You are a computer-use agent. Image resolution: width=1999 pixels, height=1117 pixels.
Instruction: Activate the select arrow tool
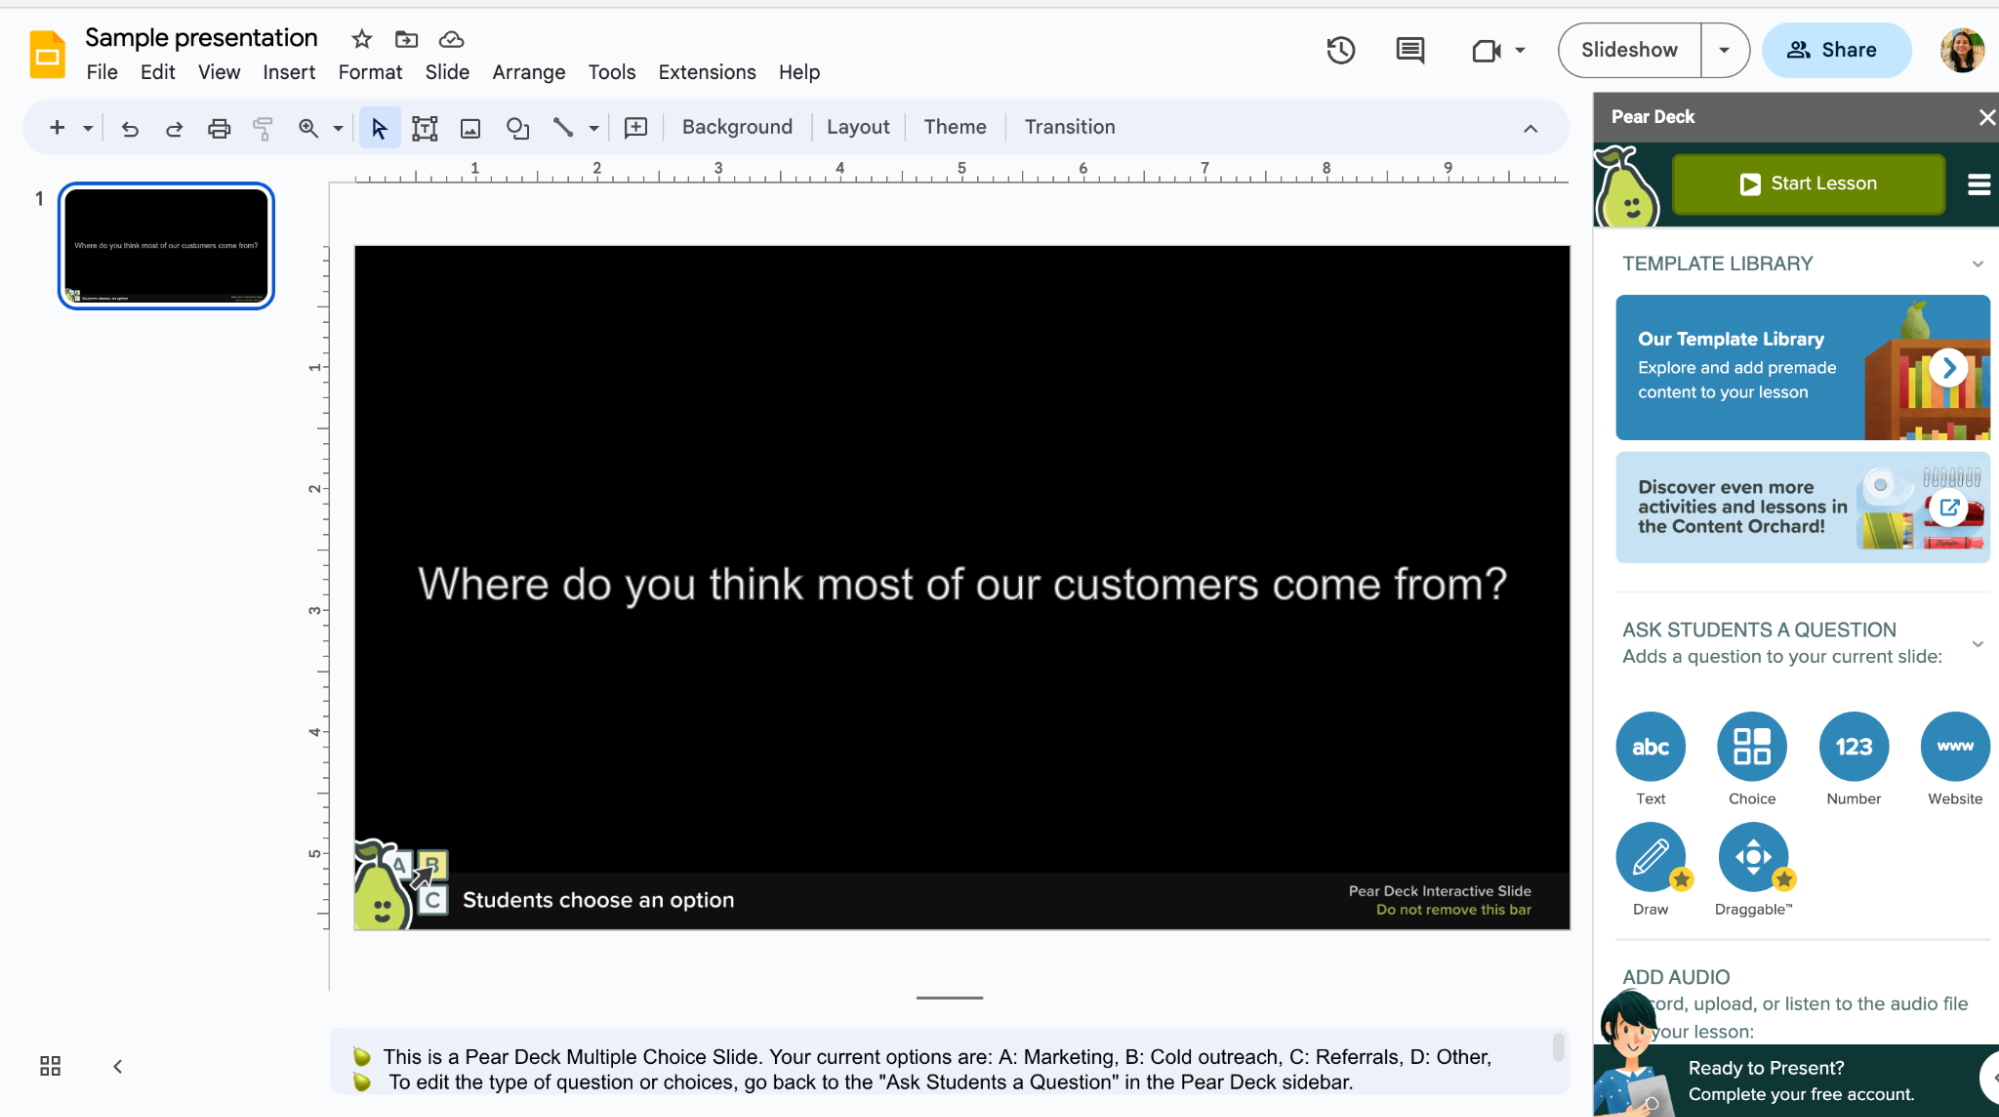[379, 128]
